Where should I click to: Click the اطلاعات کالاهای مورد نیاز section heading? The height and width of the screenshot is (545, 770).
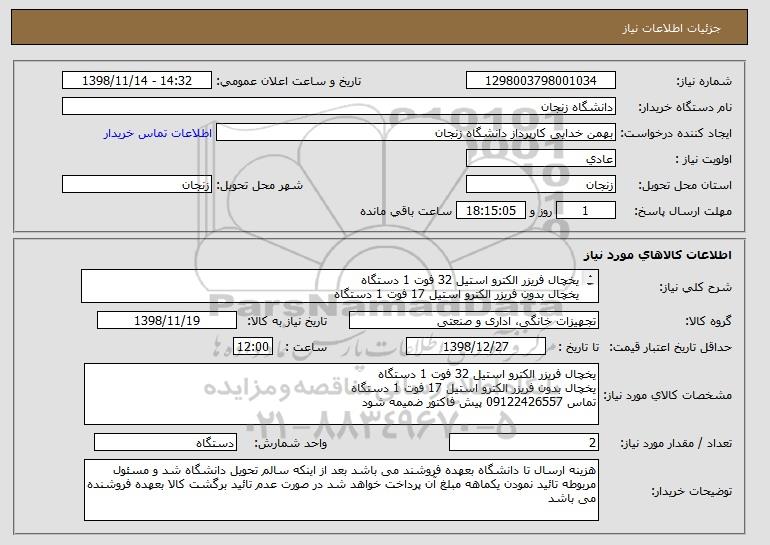coord(658,255)
